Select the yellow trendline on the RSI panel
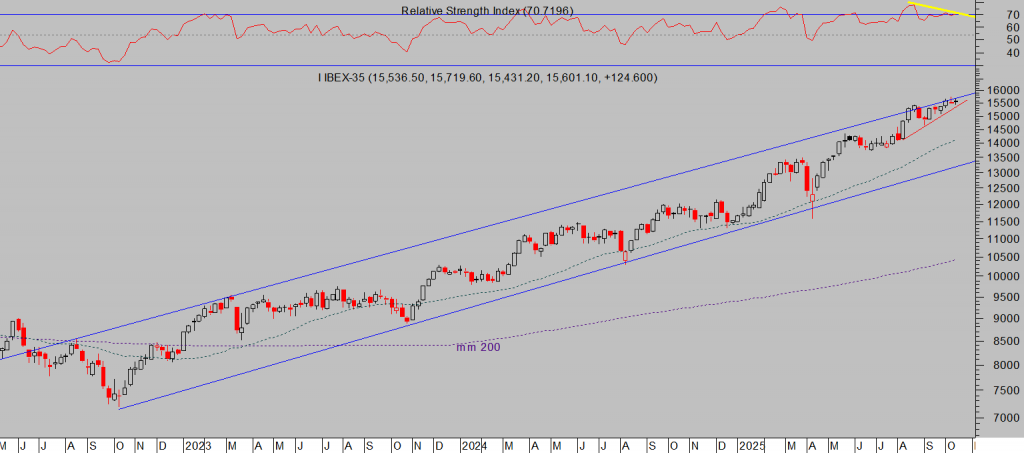The image size is (1024, 453). click(x=940, y=10)
